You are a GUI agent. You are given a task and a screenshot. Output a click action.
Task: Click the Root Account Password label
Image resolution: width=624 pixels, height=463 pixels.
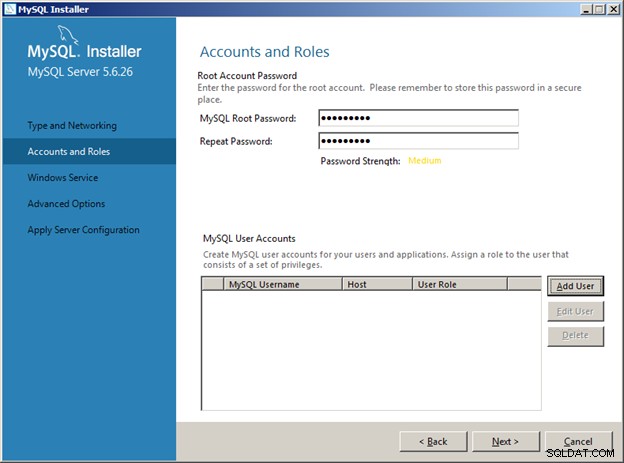pos(247,76)
